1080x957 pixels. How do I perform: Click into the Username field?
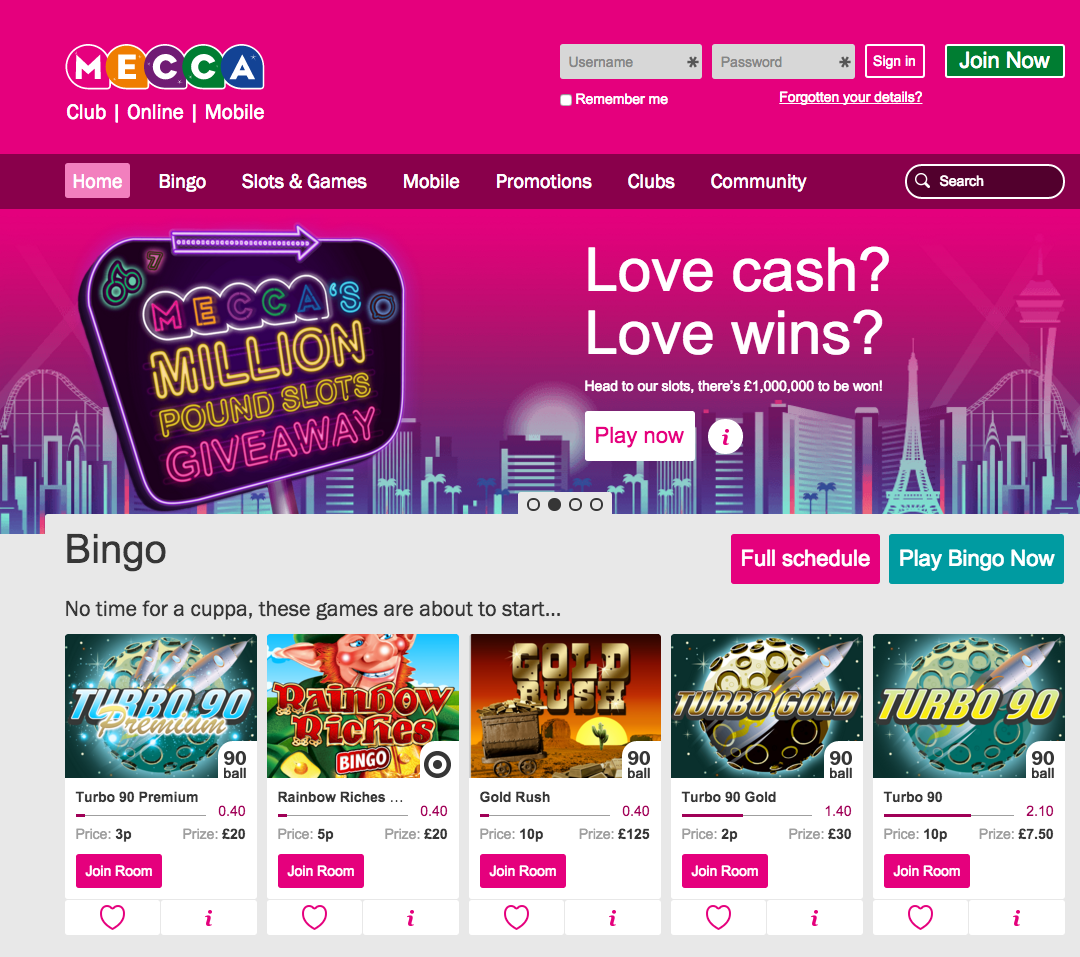pyautogui.click(x=631, y=62)
